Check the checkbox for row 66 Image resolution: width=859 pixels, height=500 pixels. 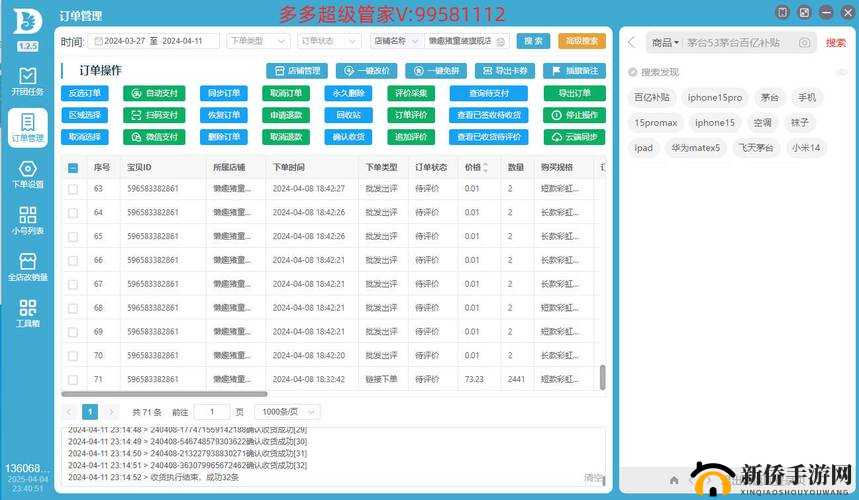[73, 261]
